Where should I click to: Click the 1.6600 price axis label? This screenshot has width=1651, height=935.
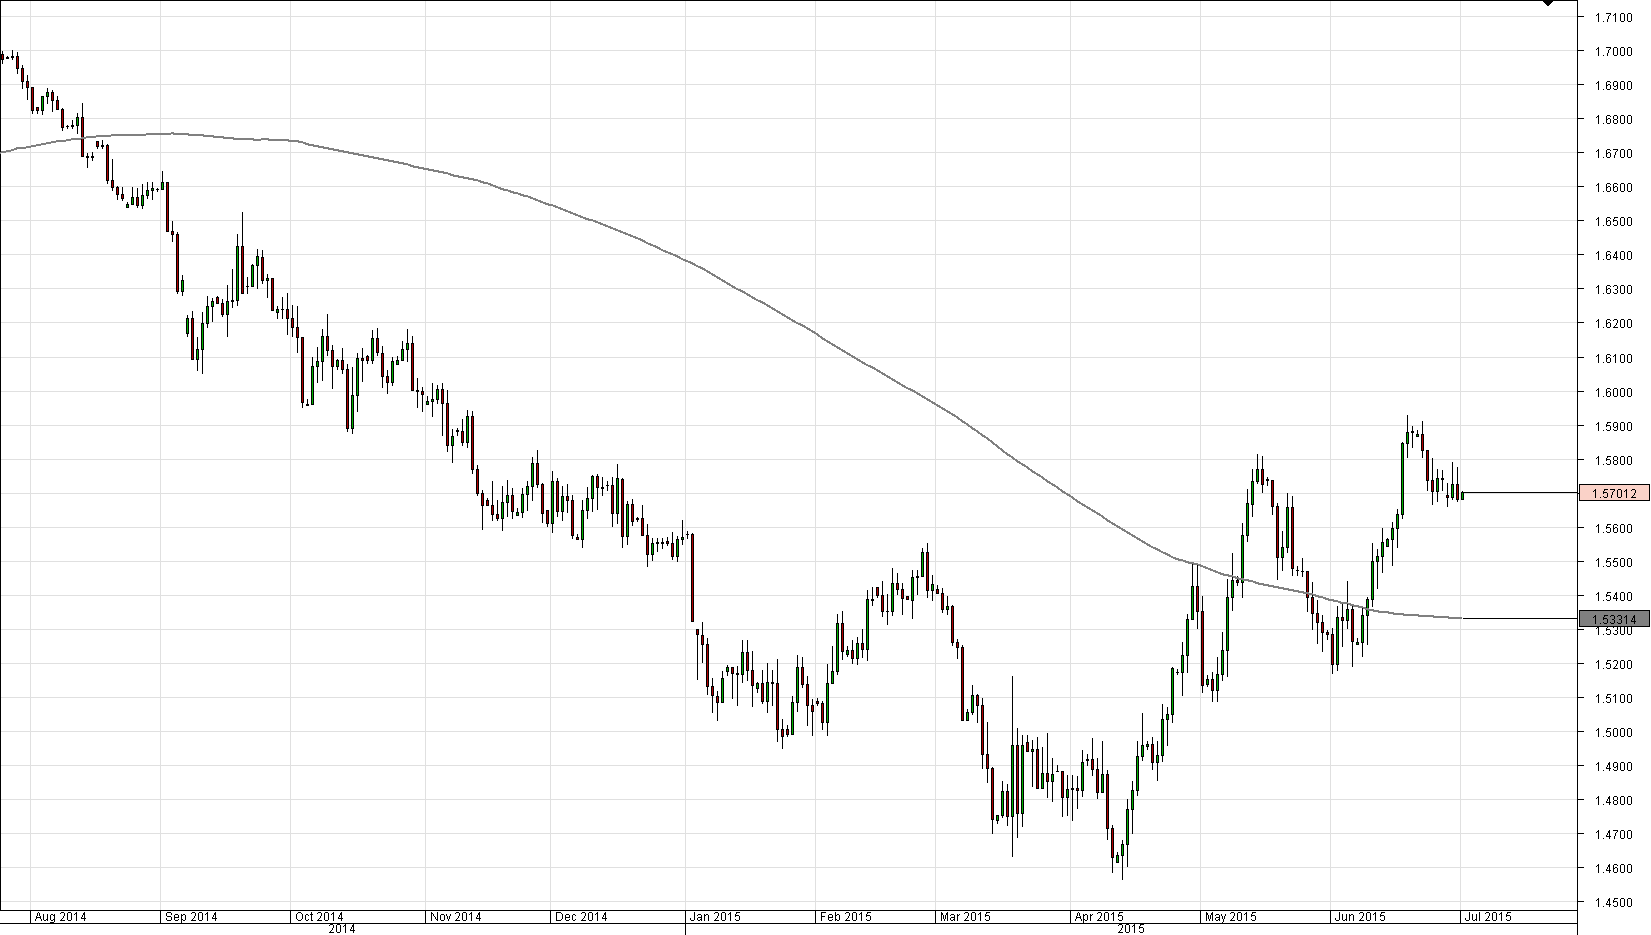coord(1615,187)
